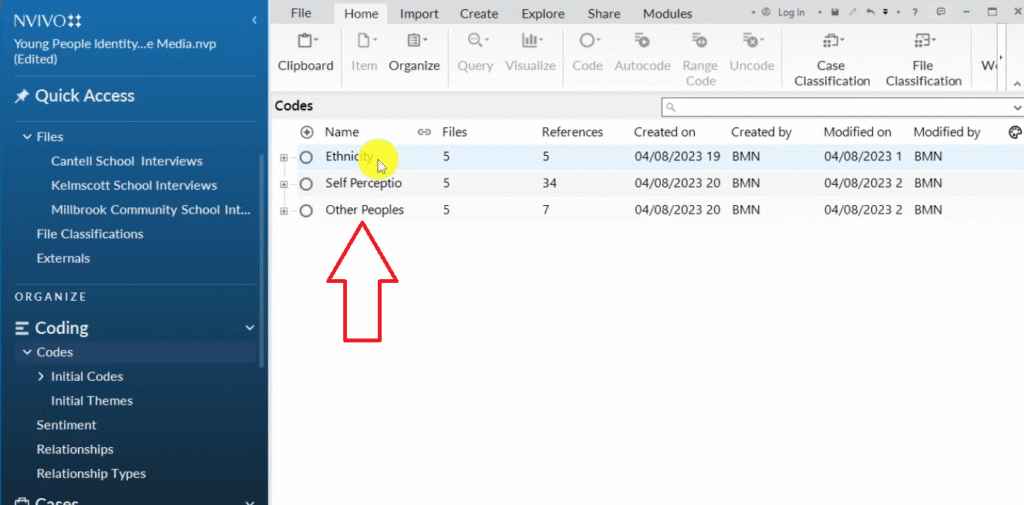
Task: Open Cantell School Interviews folder
Action: pos(126,161)
